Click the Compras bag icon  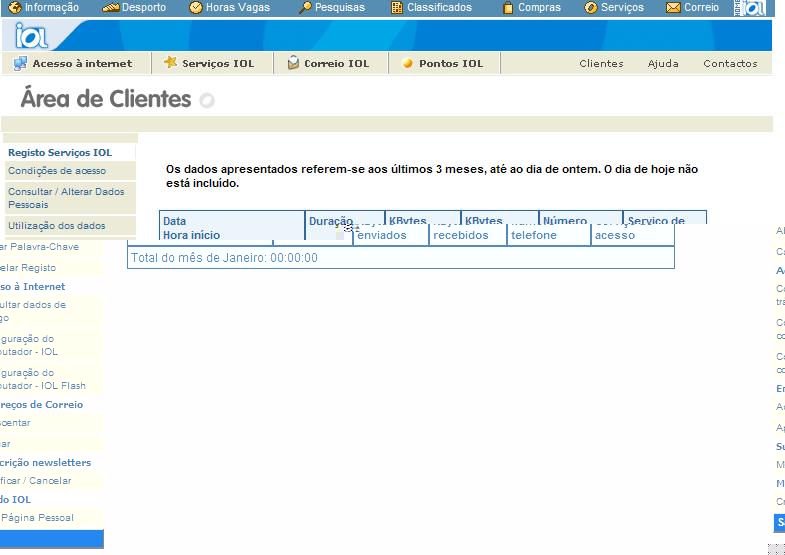[x=508, y=8]
